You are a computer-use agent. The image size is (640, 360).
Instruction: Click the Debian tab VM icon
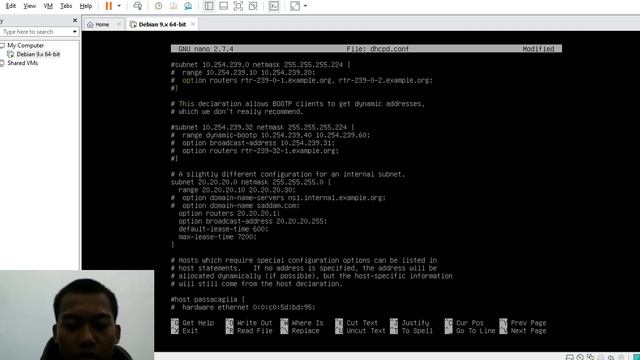point(133,24)
